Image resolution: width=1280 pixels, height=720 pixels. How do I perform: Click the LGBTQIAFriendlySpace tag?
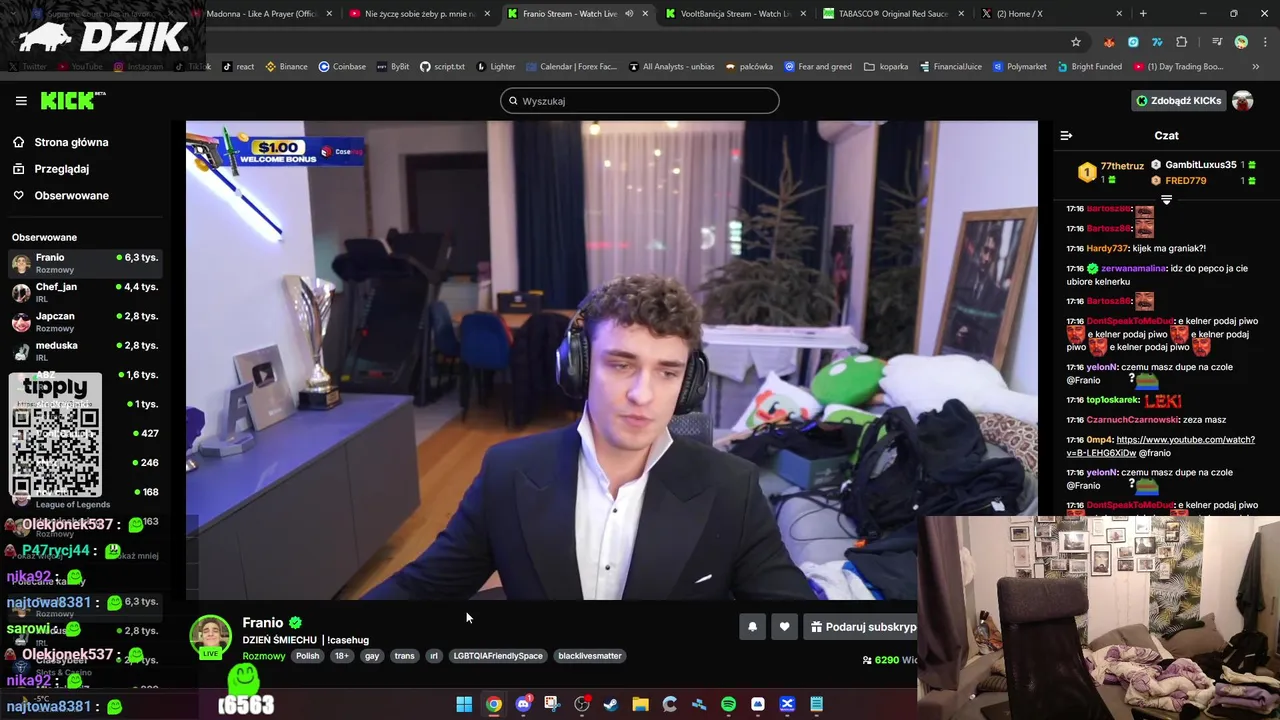point(498,656)
